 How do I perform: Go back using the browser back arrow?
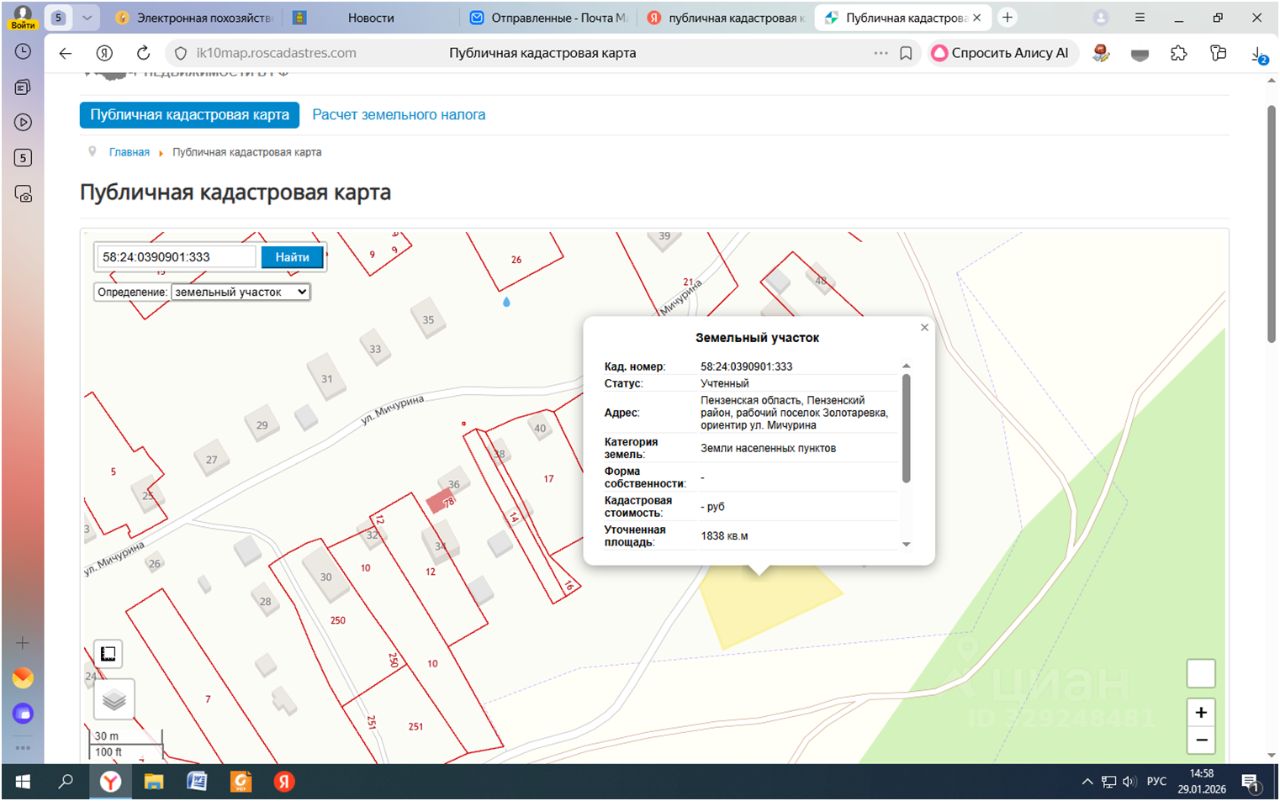click(x=66, y=53)
